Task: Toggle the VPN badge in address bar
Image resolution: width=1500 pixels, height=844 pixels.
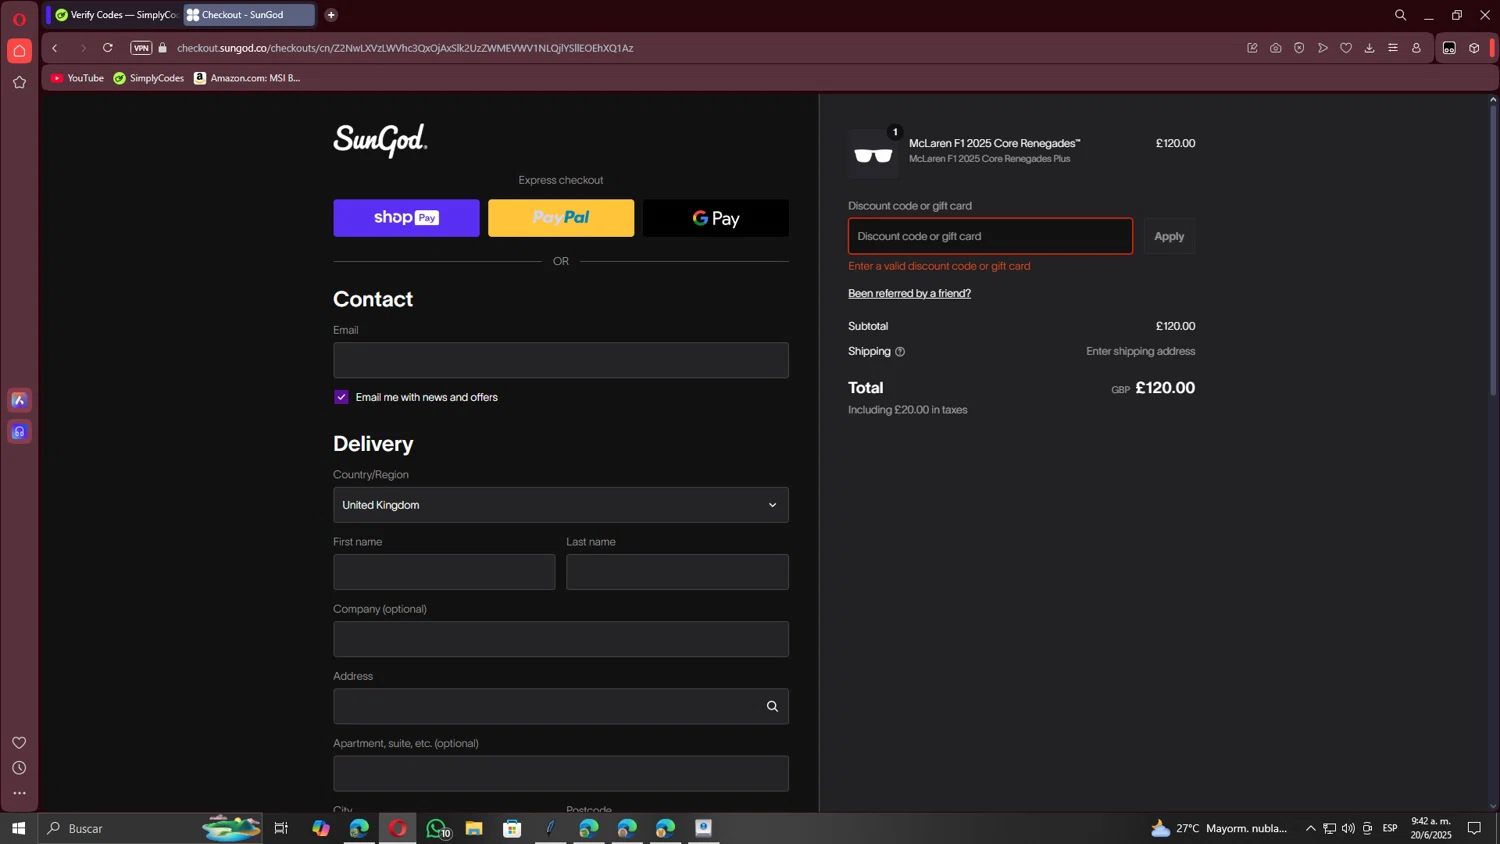Action: (x=141, y=48)
